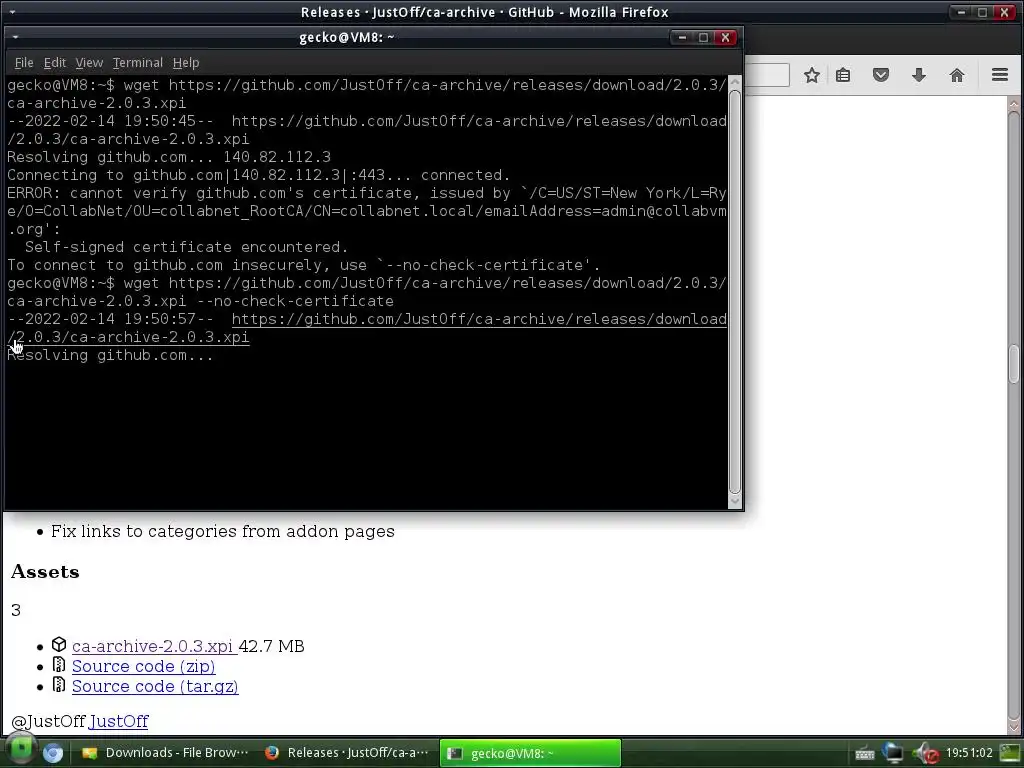Click the Assets heading

click(x=45, y=571)
